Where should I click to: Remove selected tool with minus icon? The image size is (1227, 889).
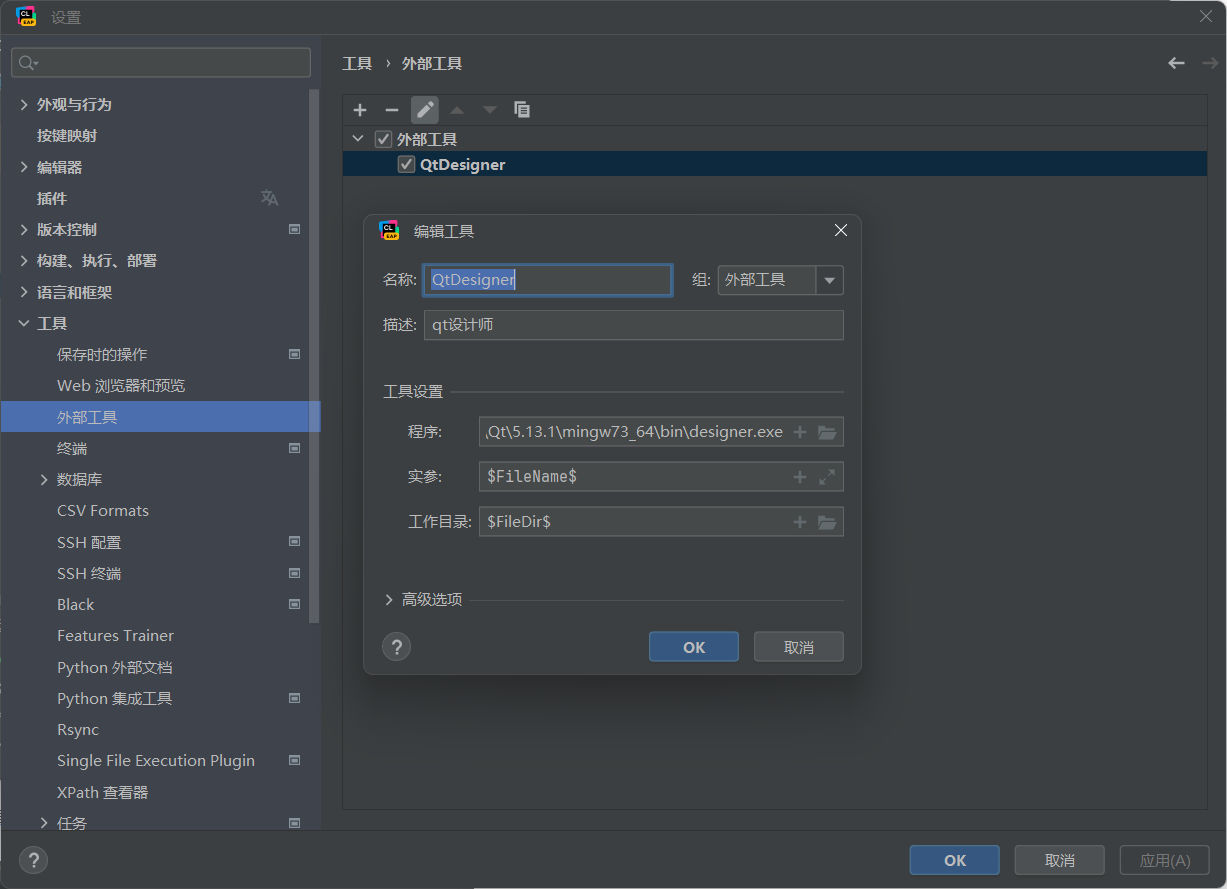392,110
